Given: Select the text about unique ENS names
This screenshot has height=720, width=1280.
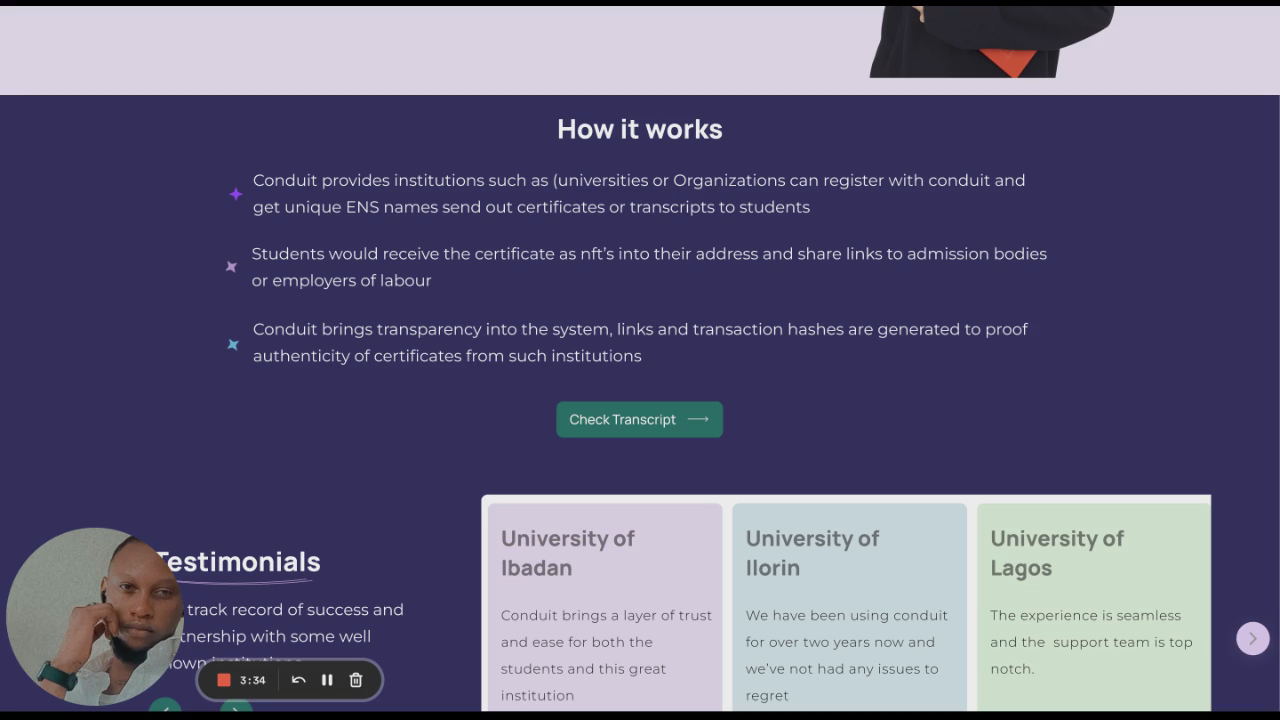Looking at the screenshot, I should (639, 194).
